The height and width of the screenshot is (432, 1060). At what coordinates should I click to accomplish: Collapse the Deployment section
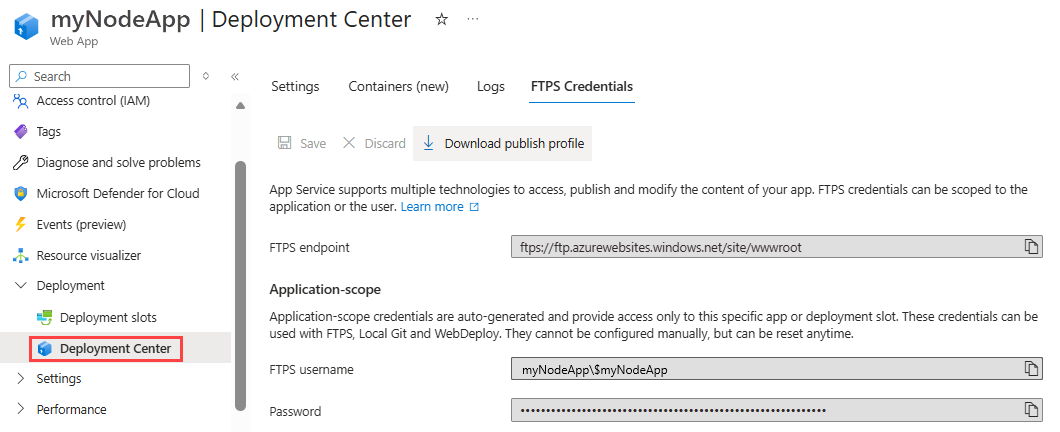tap(22, 286)
